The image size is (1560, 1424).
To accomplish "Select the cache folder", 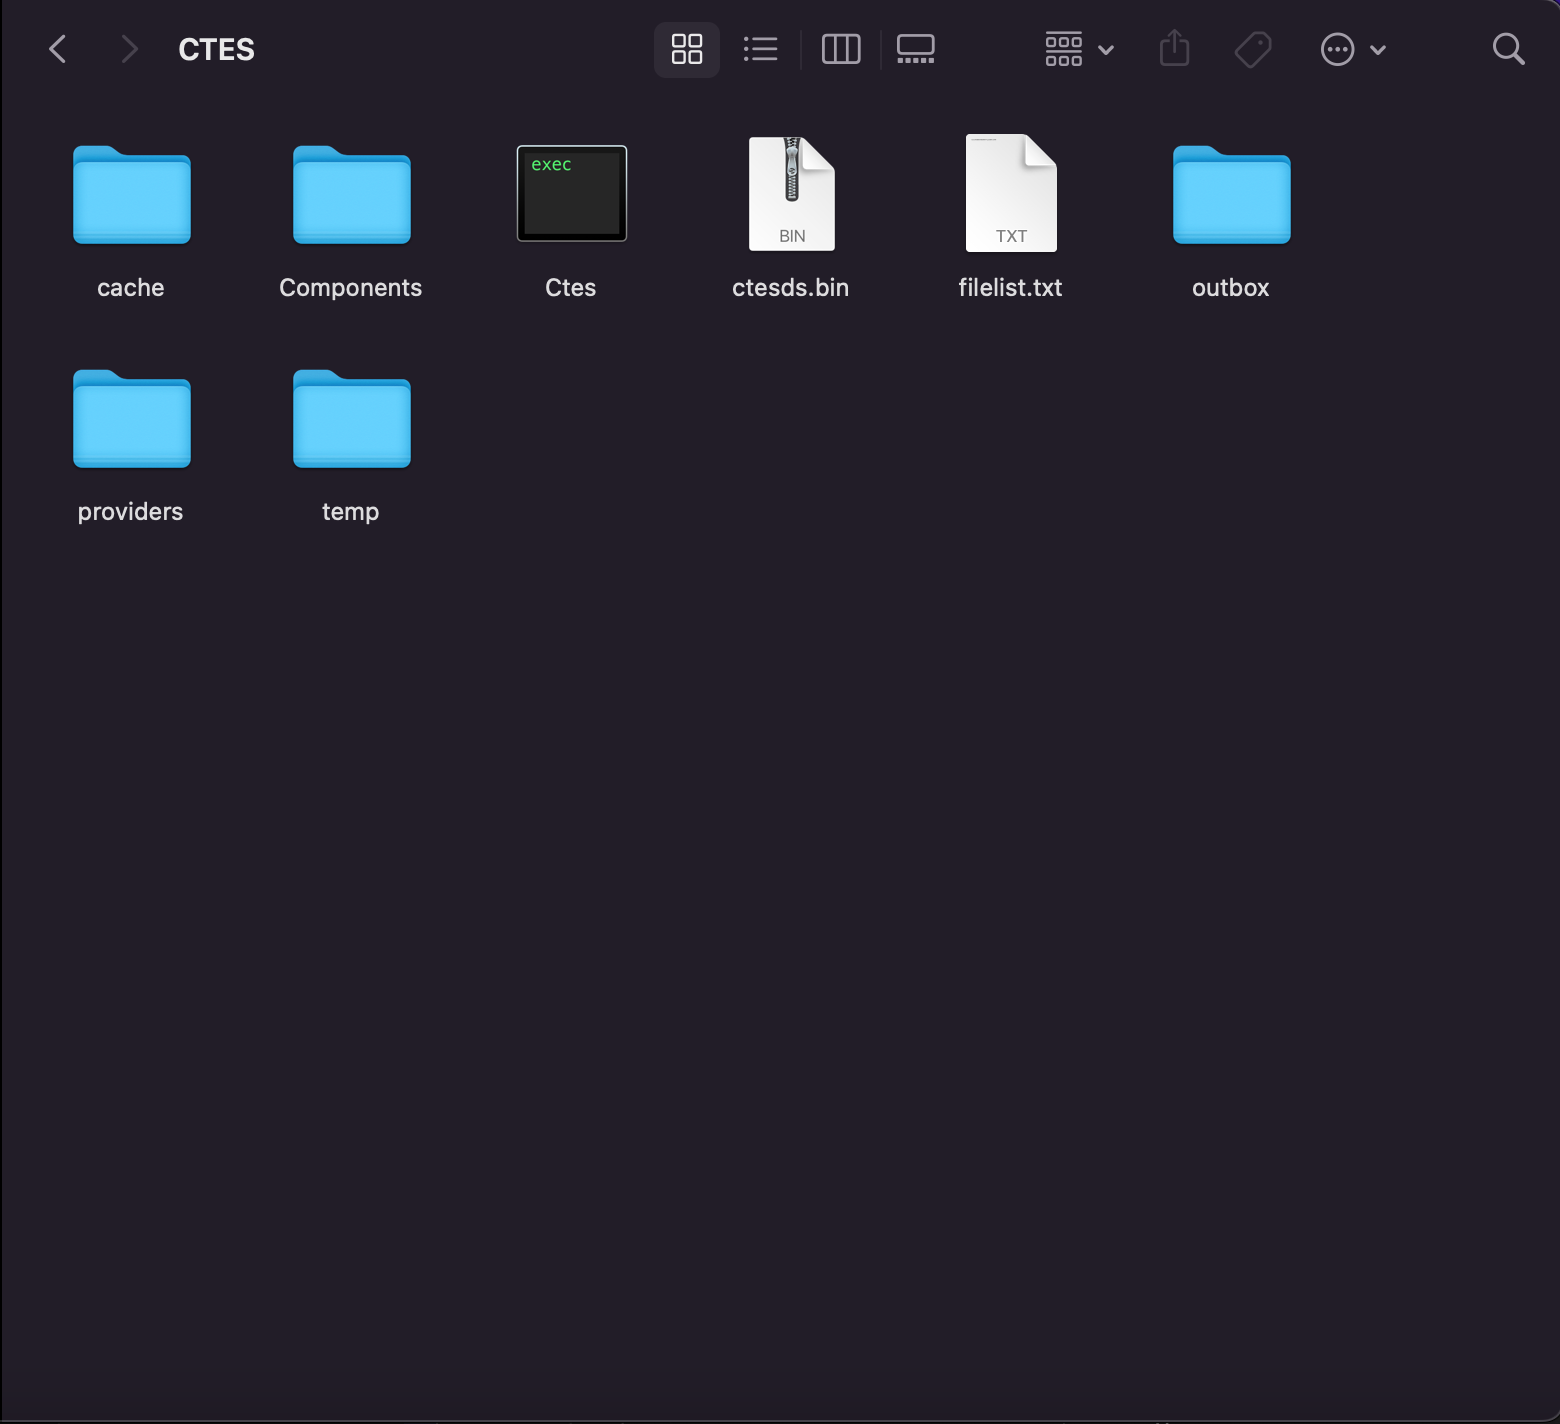I will tap(131, 196).
